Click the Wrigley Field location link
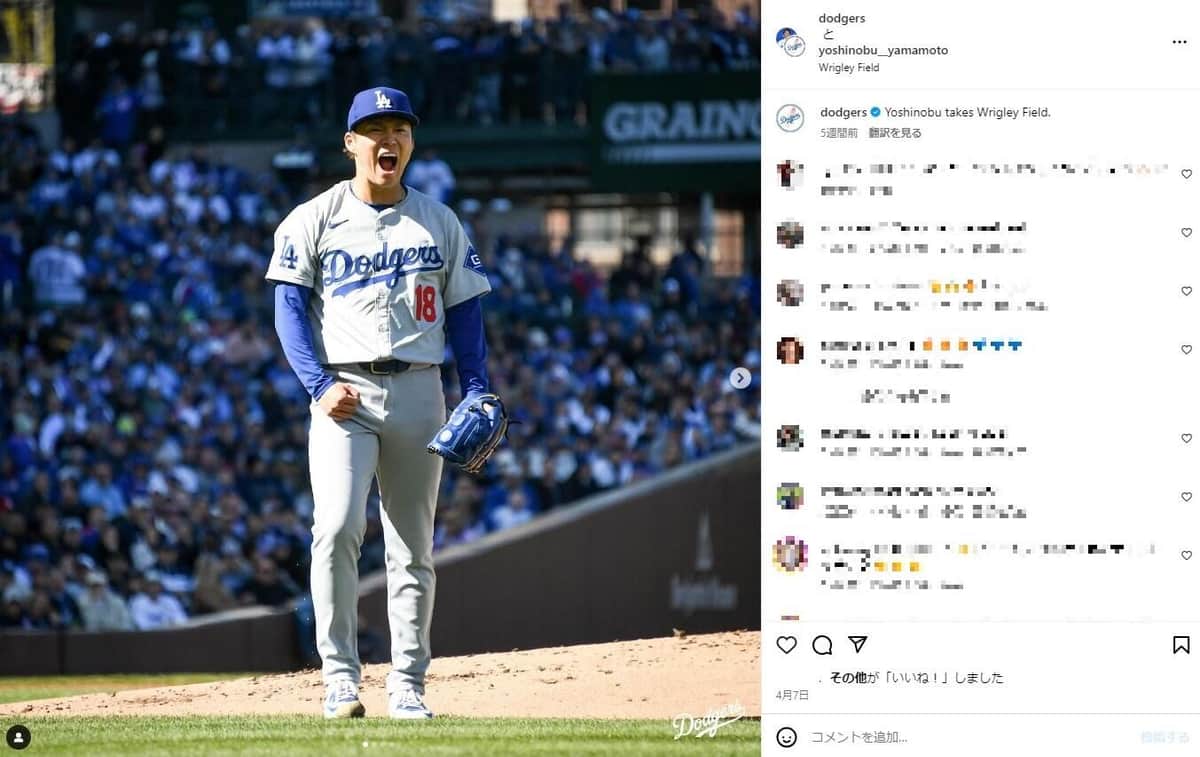1200x757 pixels. 848,68
